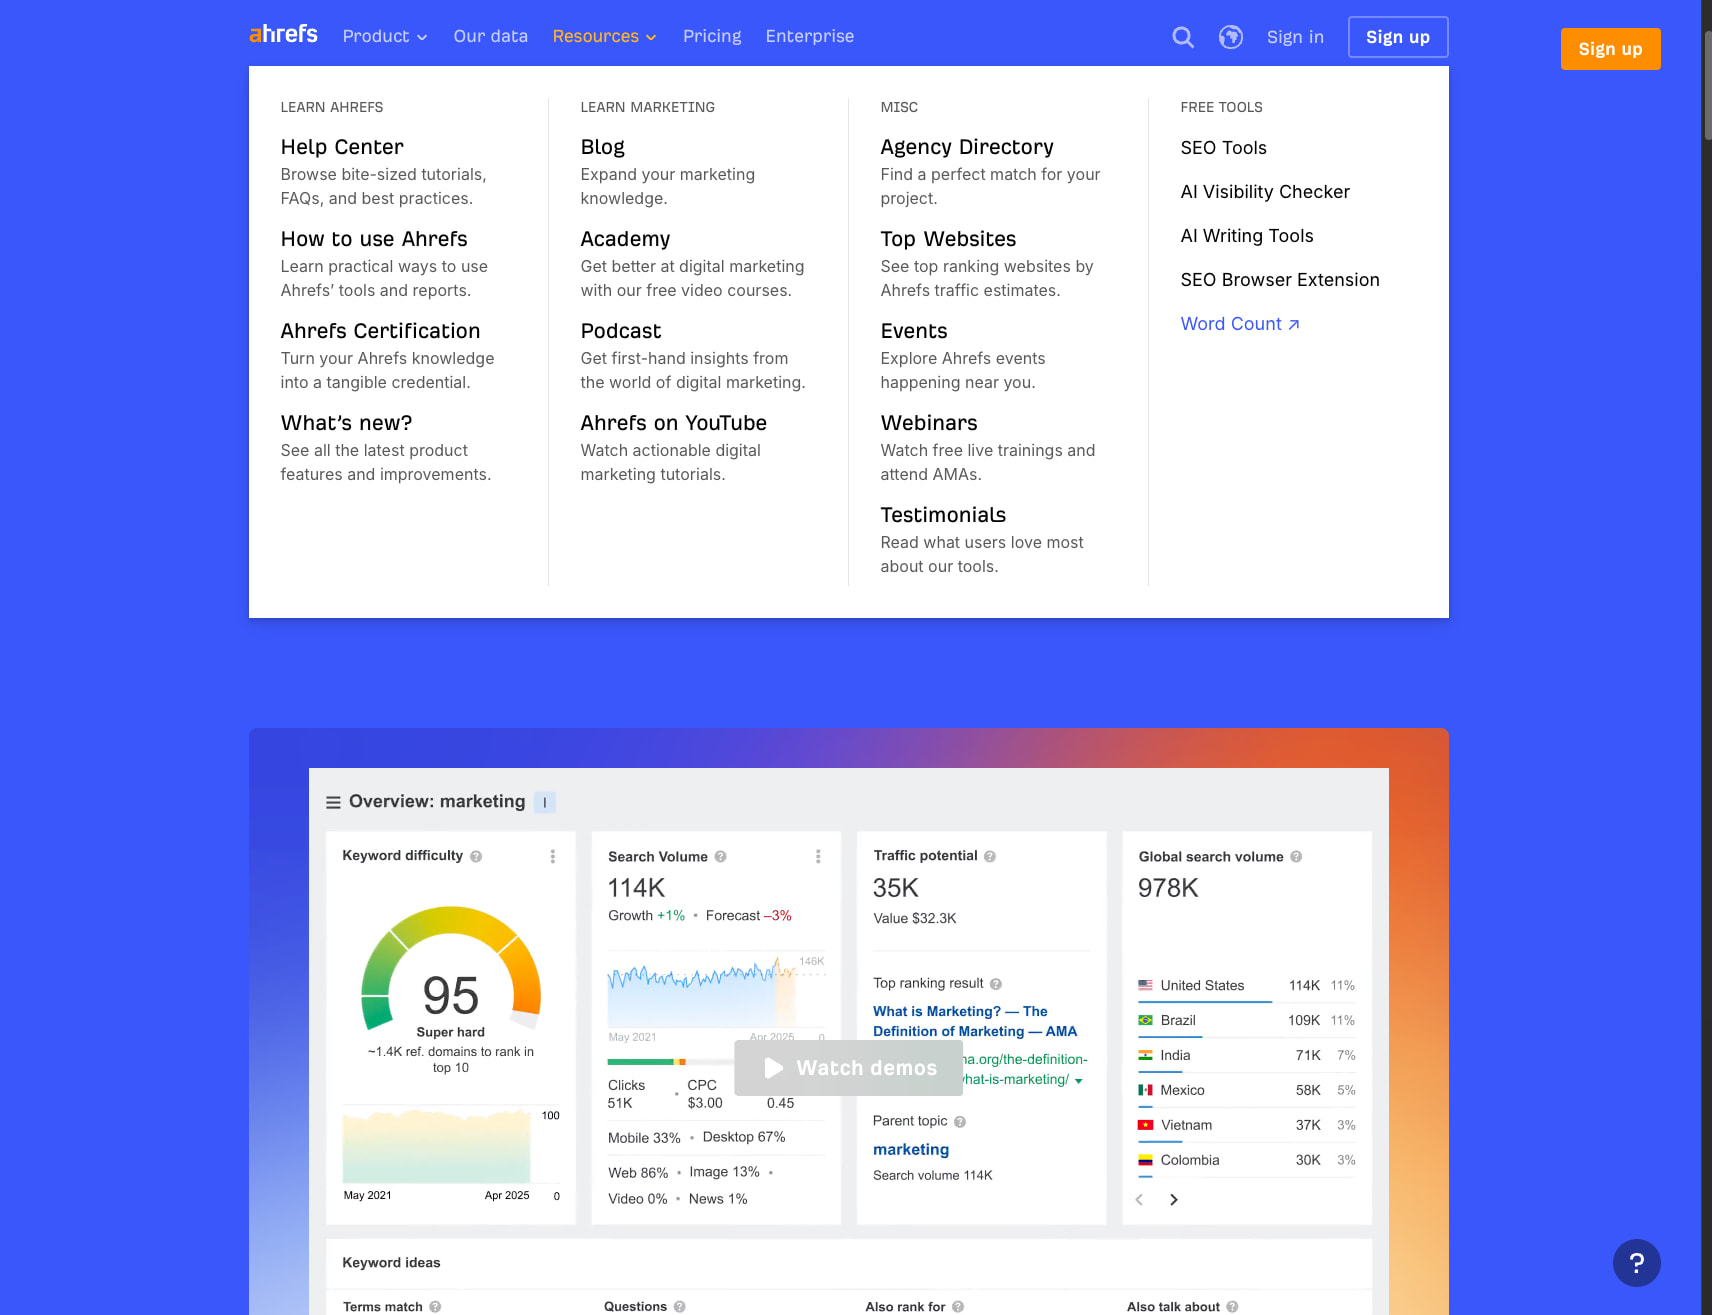Viewport: 1712px width, 1315px height.
Task: Click Traffic potential info question icon
Action: (990, 857)
